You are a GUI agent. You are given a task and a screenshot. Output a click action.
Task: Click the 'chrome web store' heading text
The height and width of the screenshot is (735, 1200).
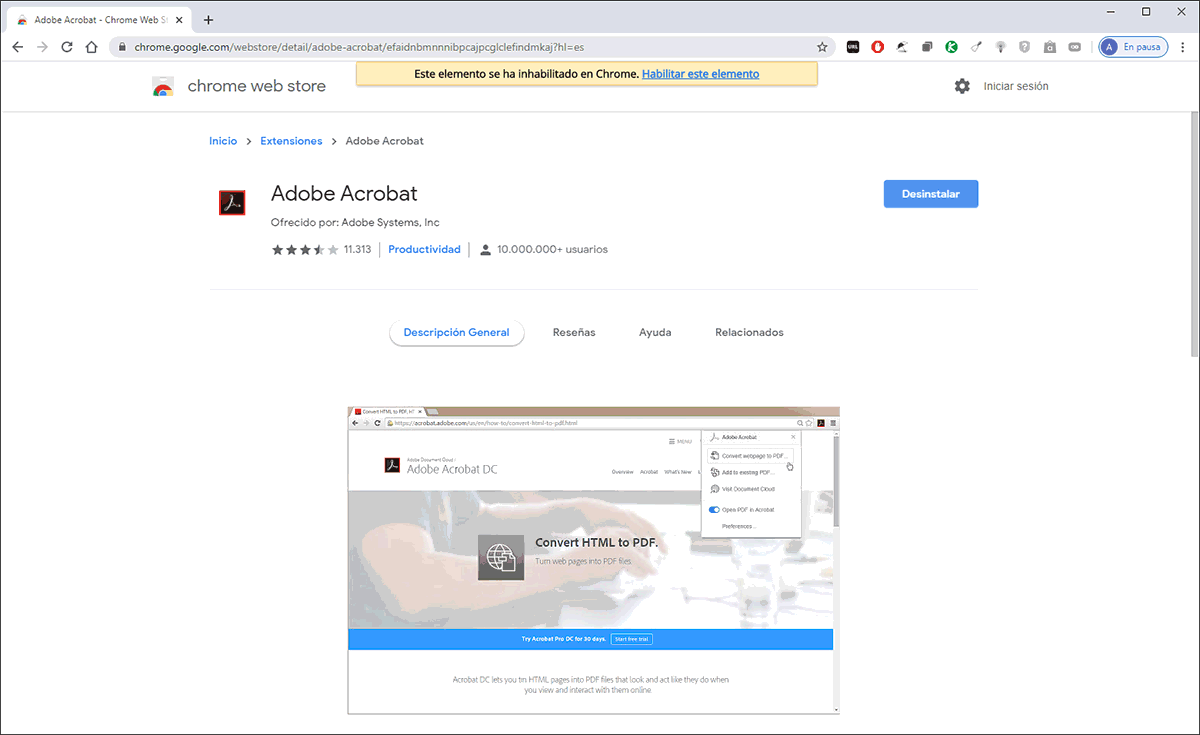257,86
